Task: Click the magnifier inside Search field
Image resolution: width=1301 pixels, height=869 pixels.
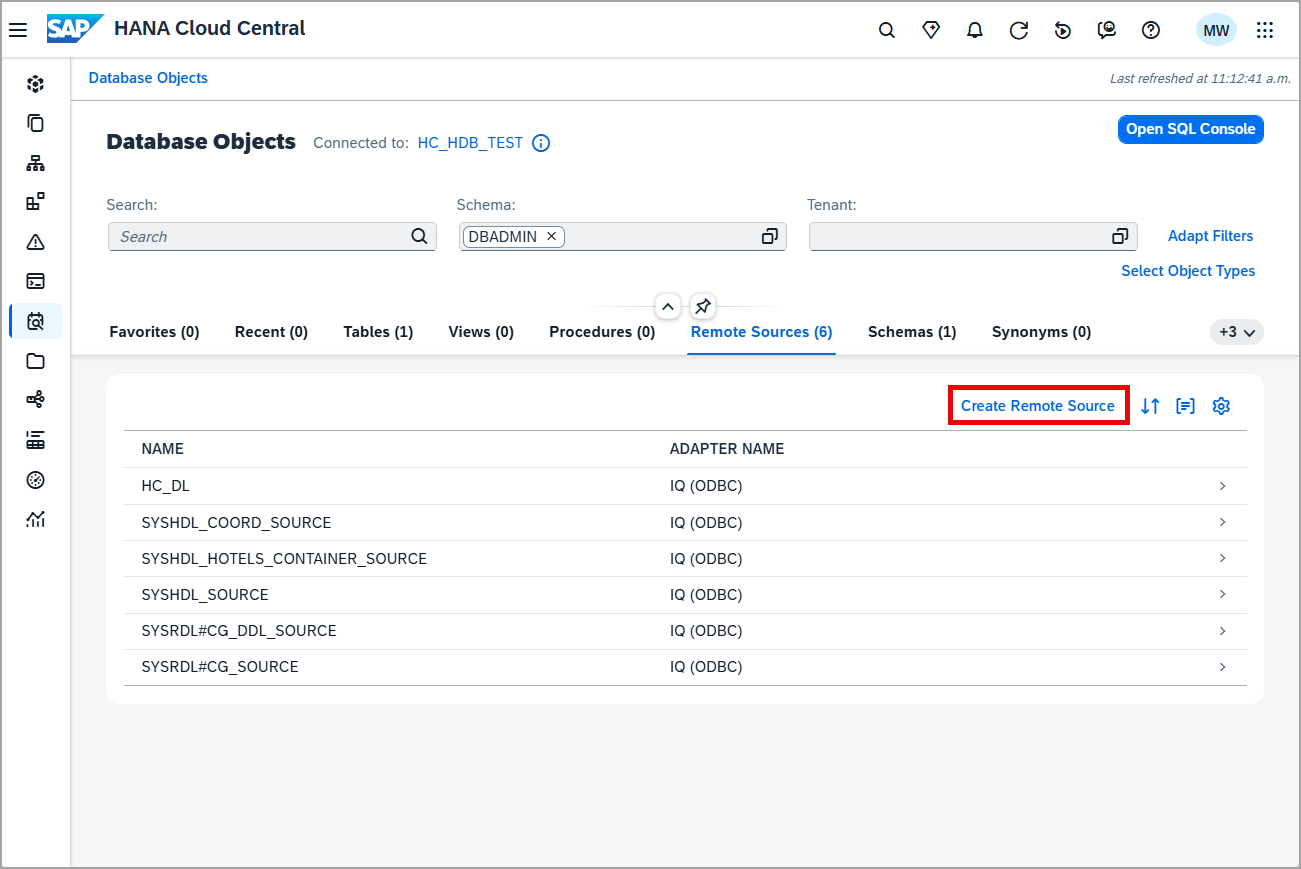Action: pyautogui.click(x=419, y=236)
